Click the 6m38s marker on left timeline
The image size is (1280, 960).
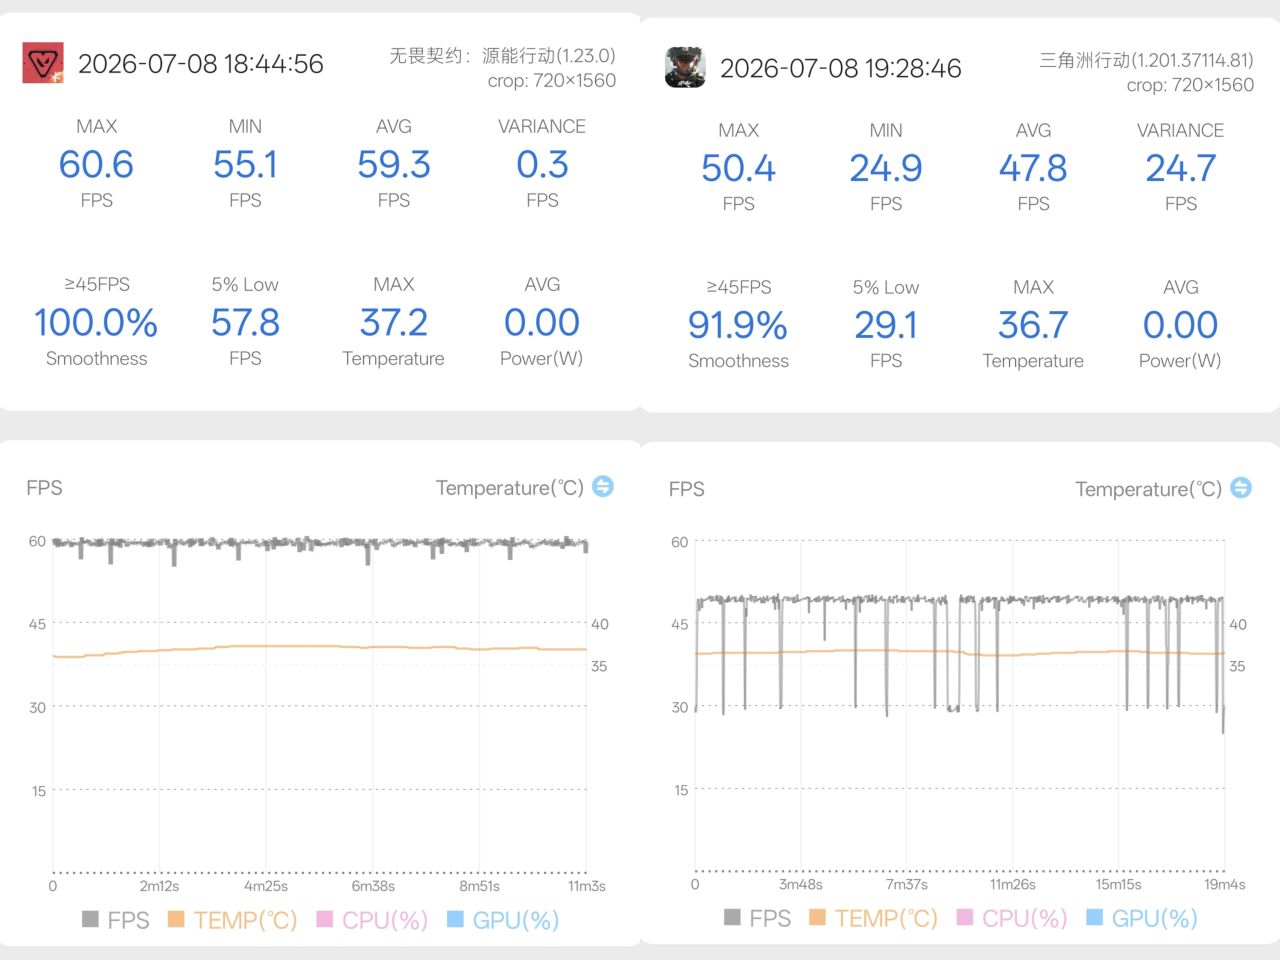pyautogui.click(x=373, y=886)
